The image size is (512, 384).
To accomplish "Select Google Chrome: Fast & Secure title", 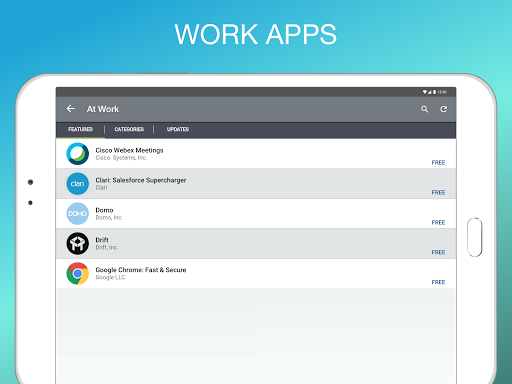I will point(141,270).
